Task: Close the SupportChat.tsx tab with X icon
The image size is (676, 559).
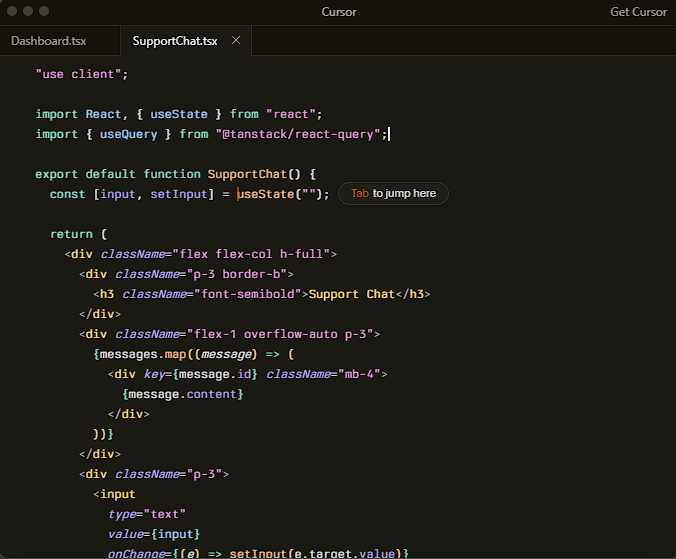Action: 236,41
